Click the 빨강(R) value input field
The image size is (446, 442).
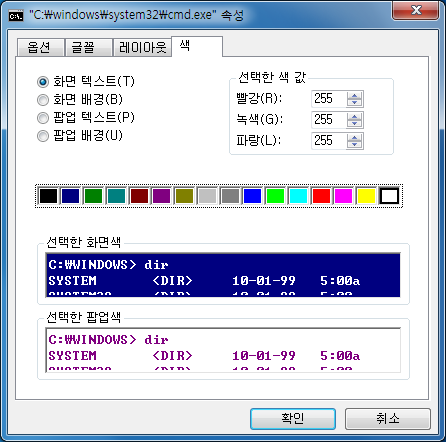pyautogui.click(x=329, y=99)
